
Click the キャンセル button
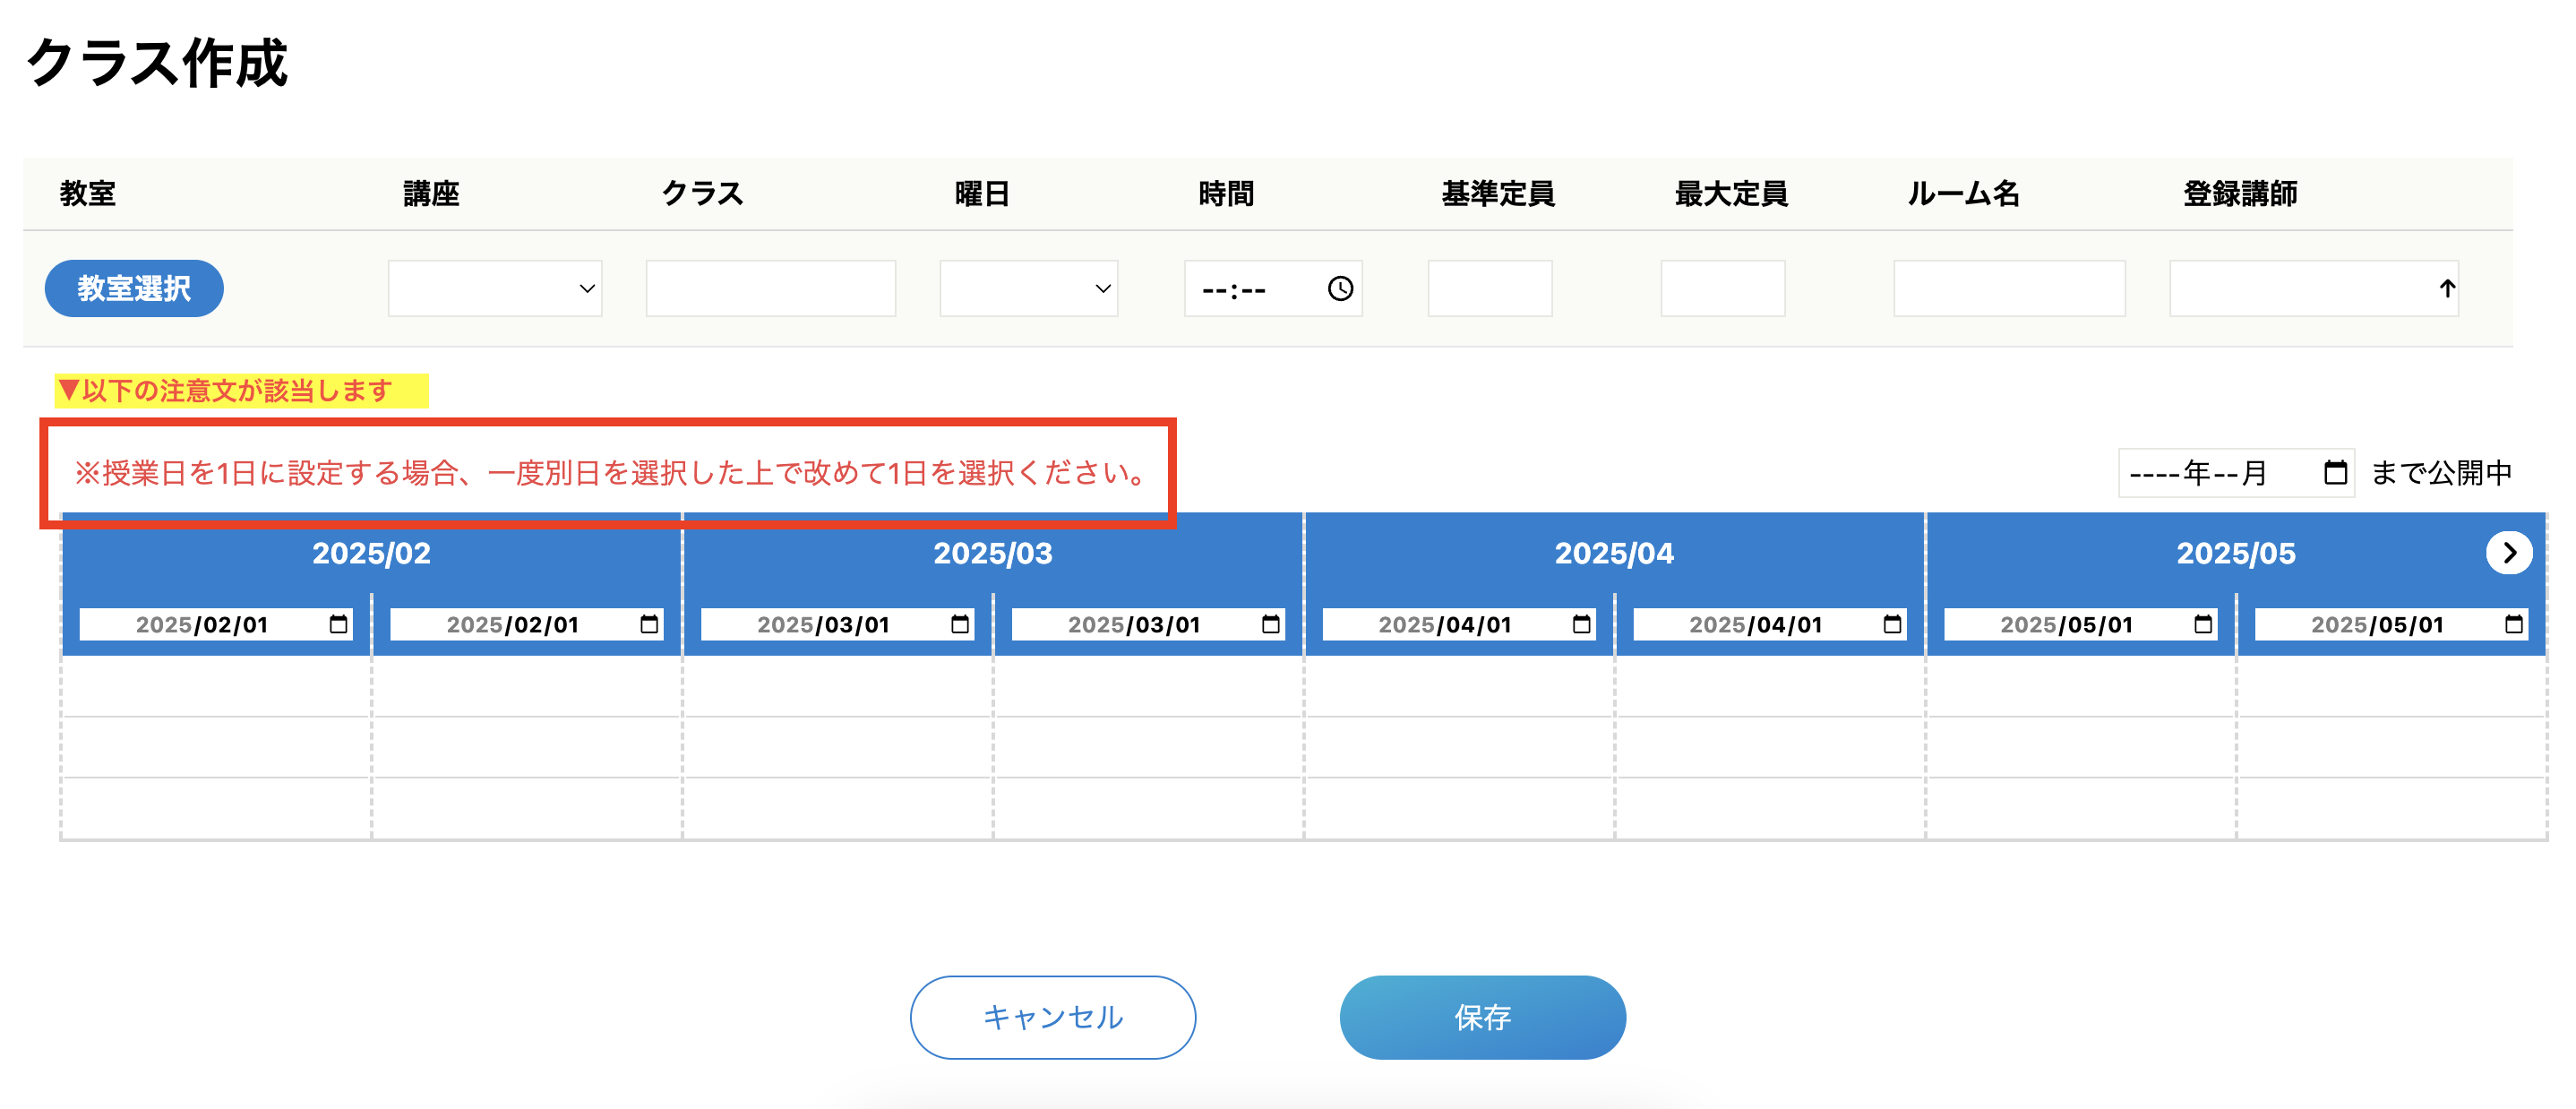point(1052,1017)
